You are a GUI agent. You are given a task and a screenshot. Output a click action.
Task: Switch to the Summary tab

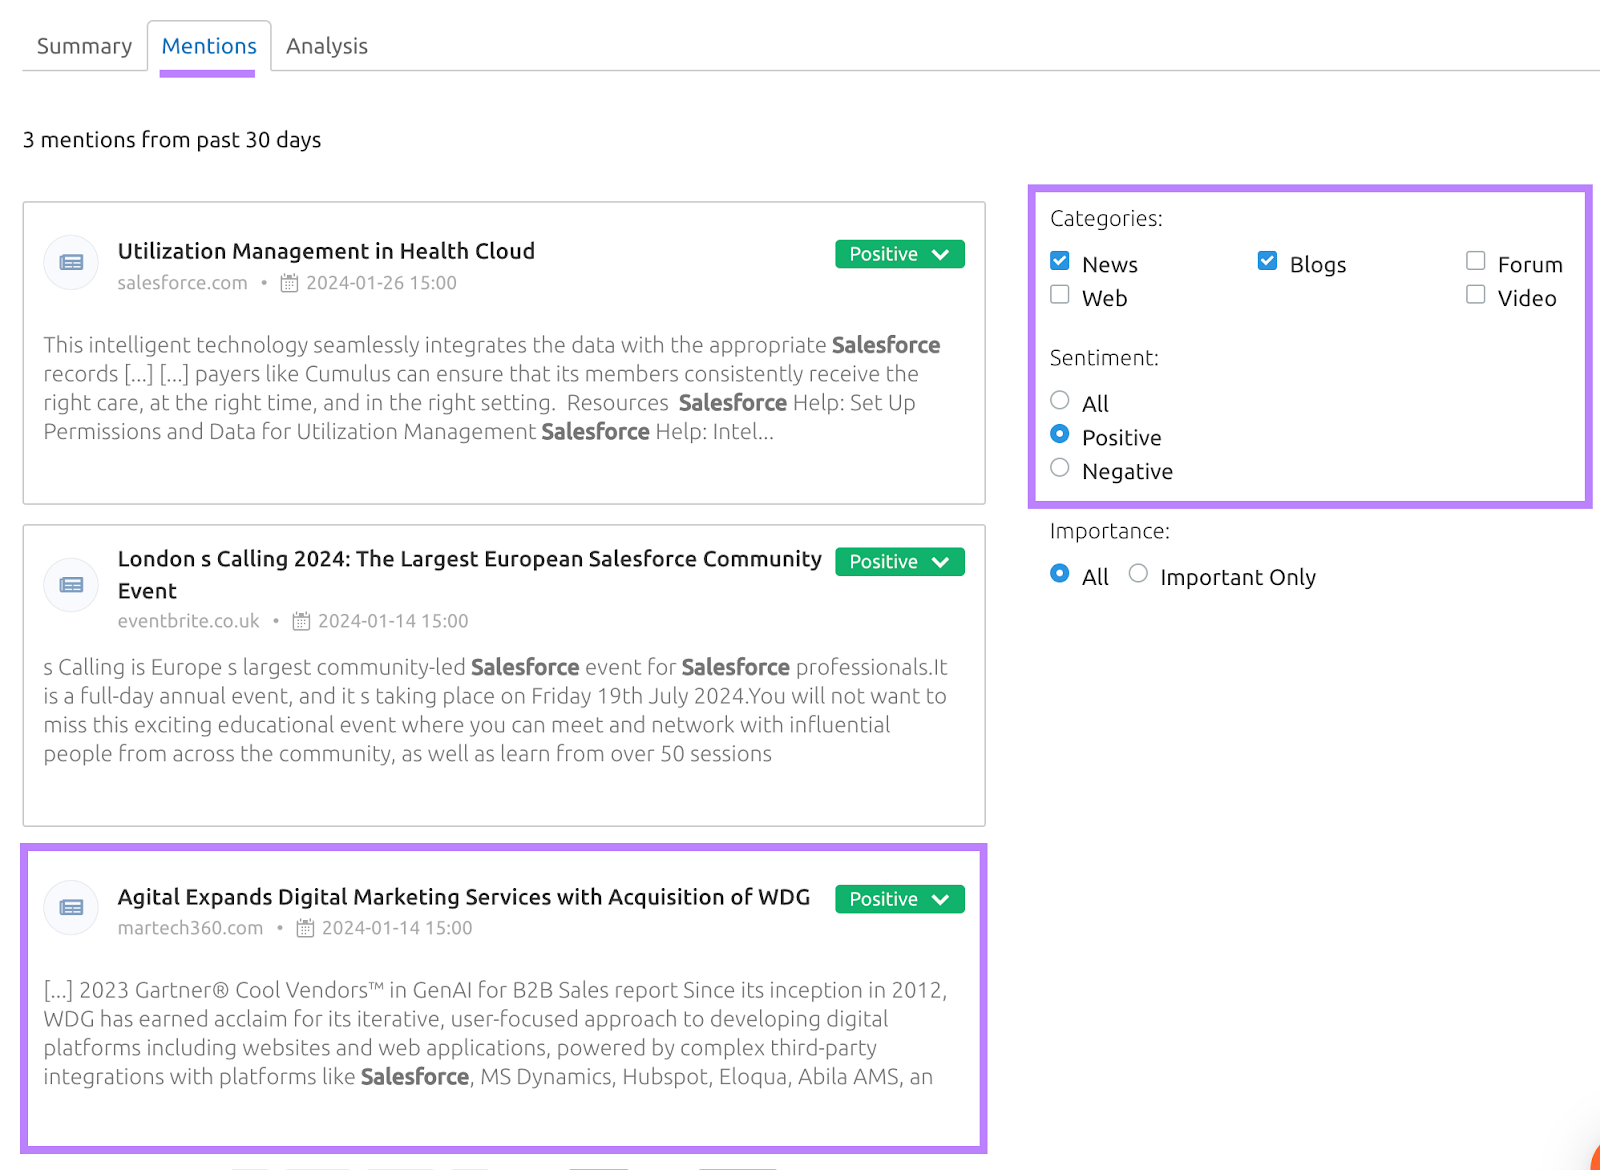coord(84,46)
